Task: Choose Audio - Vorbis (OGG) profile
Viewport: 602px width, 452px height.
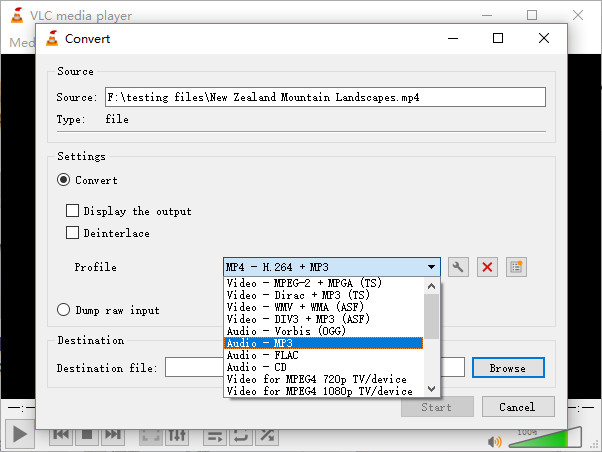Action: [323, 331]
